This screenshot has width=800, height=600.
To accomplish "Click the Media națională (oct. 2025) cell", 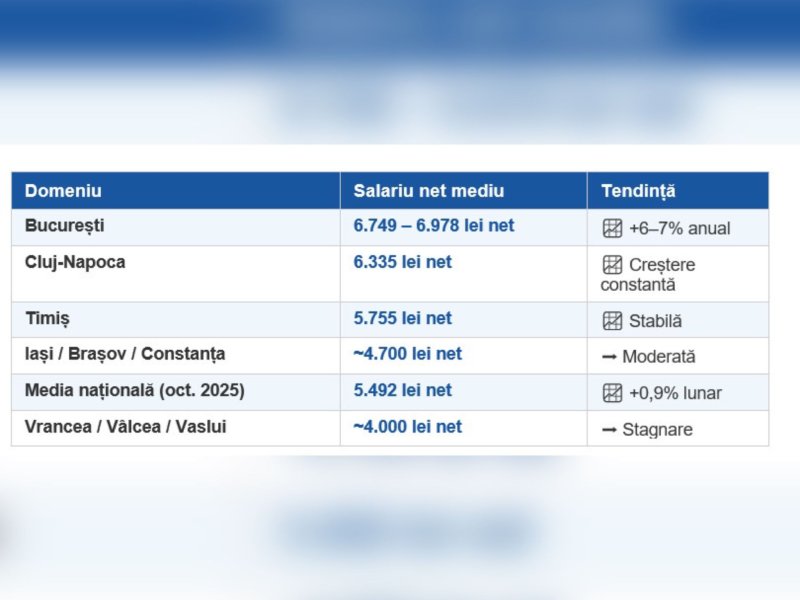I will point(134,390).
